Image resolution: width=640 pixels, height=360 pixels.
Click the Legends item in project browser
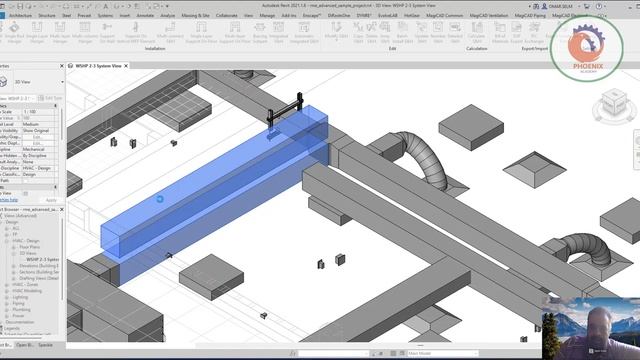[x=12, y=328]
